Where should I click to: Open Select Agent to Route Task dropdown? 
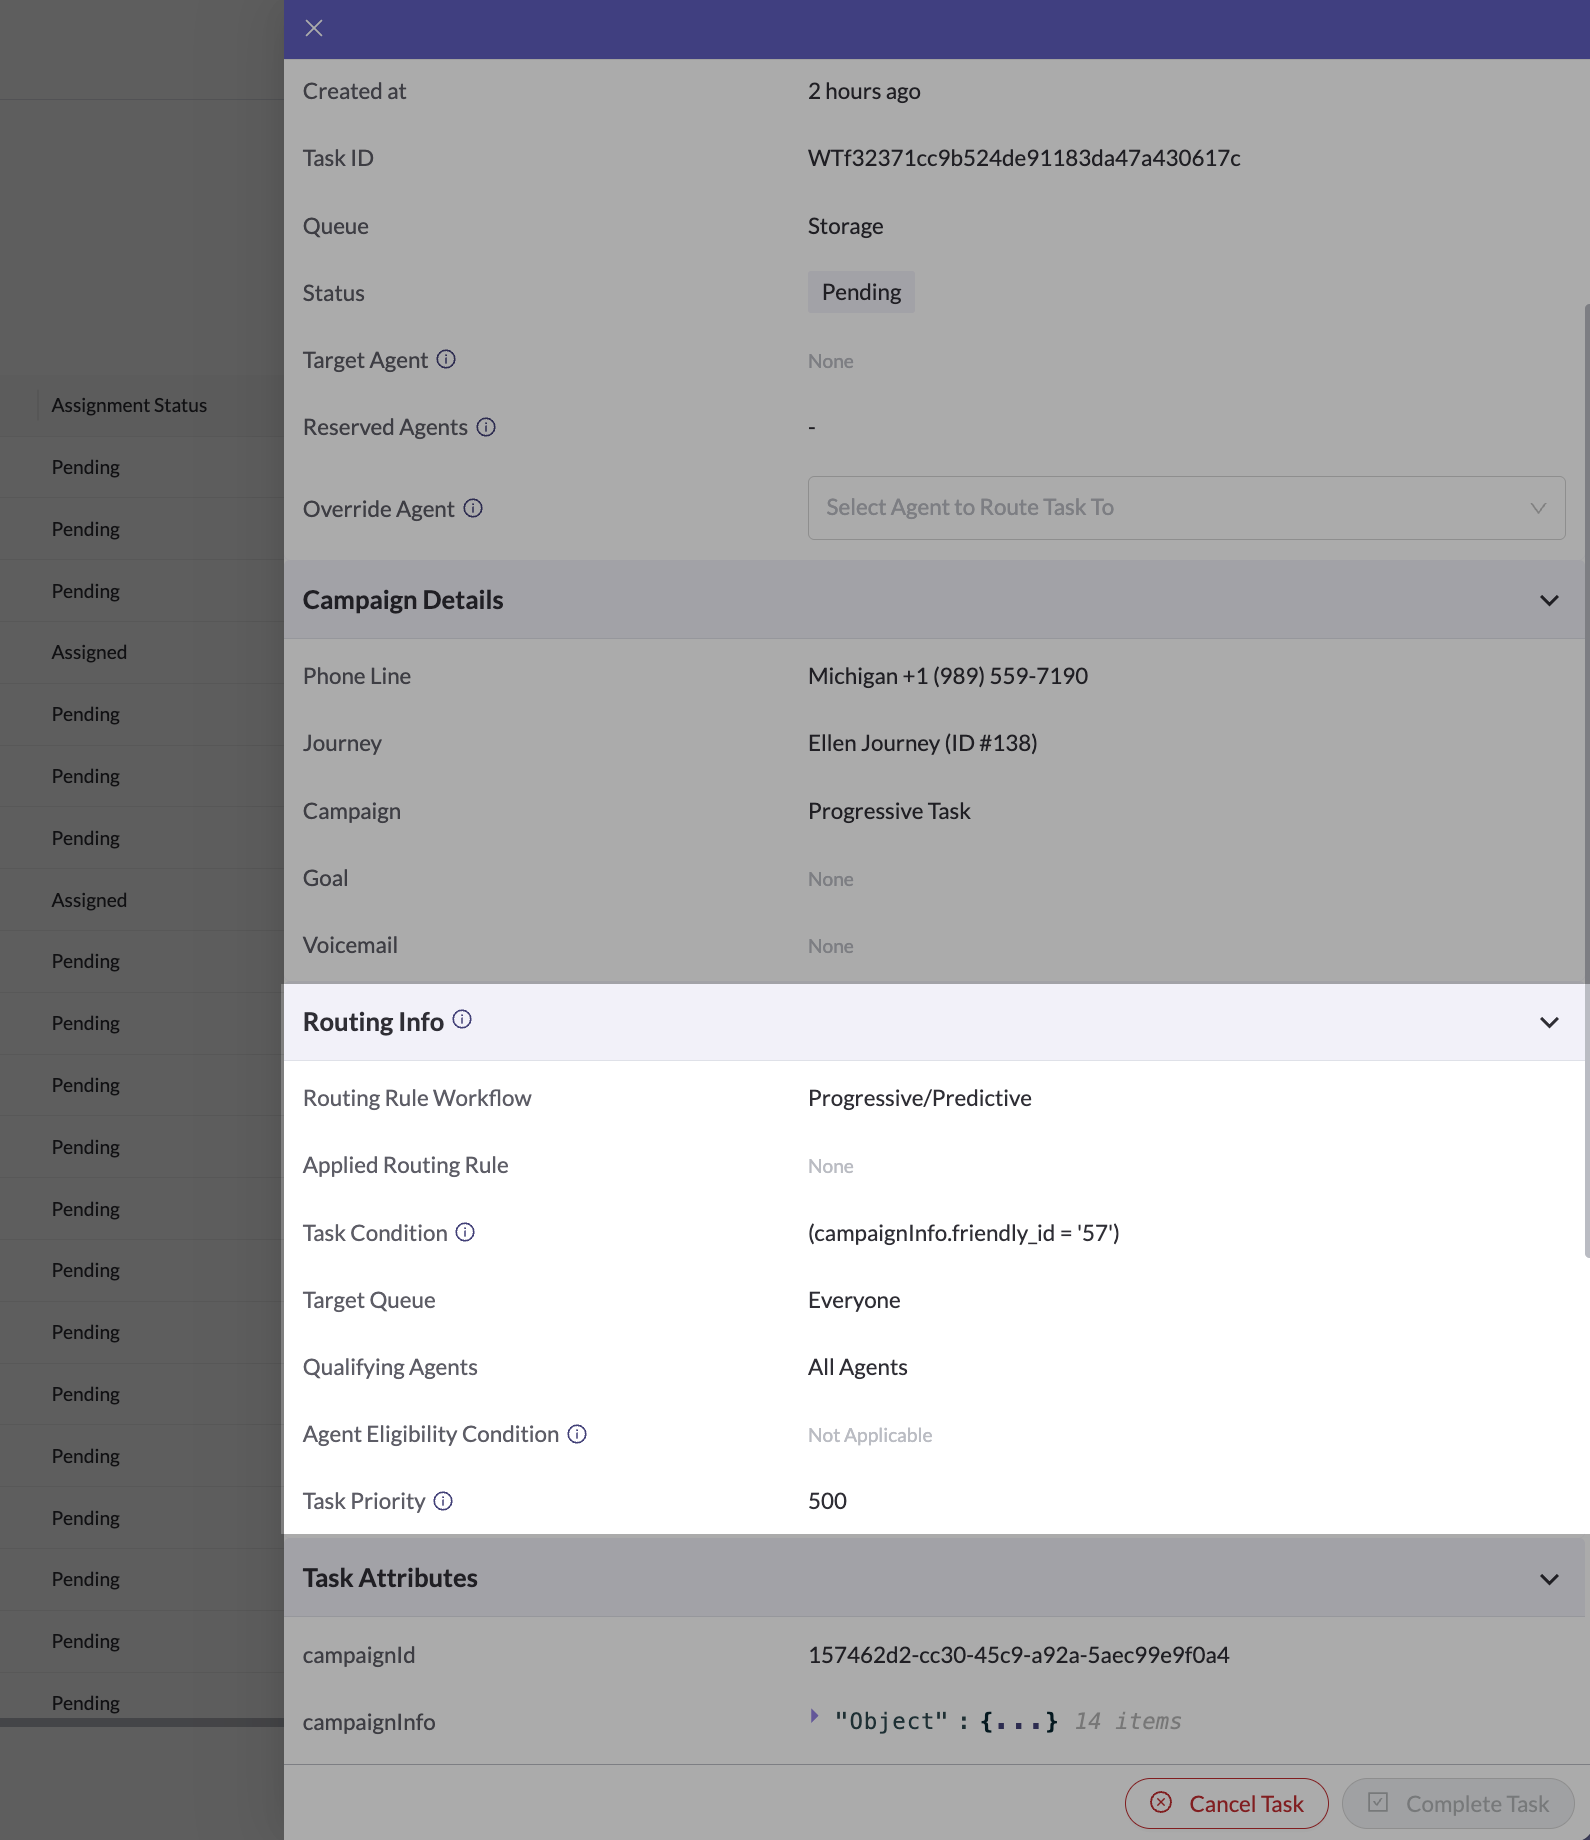1186,508
